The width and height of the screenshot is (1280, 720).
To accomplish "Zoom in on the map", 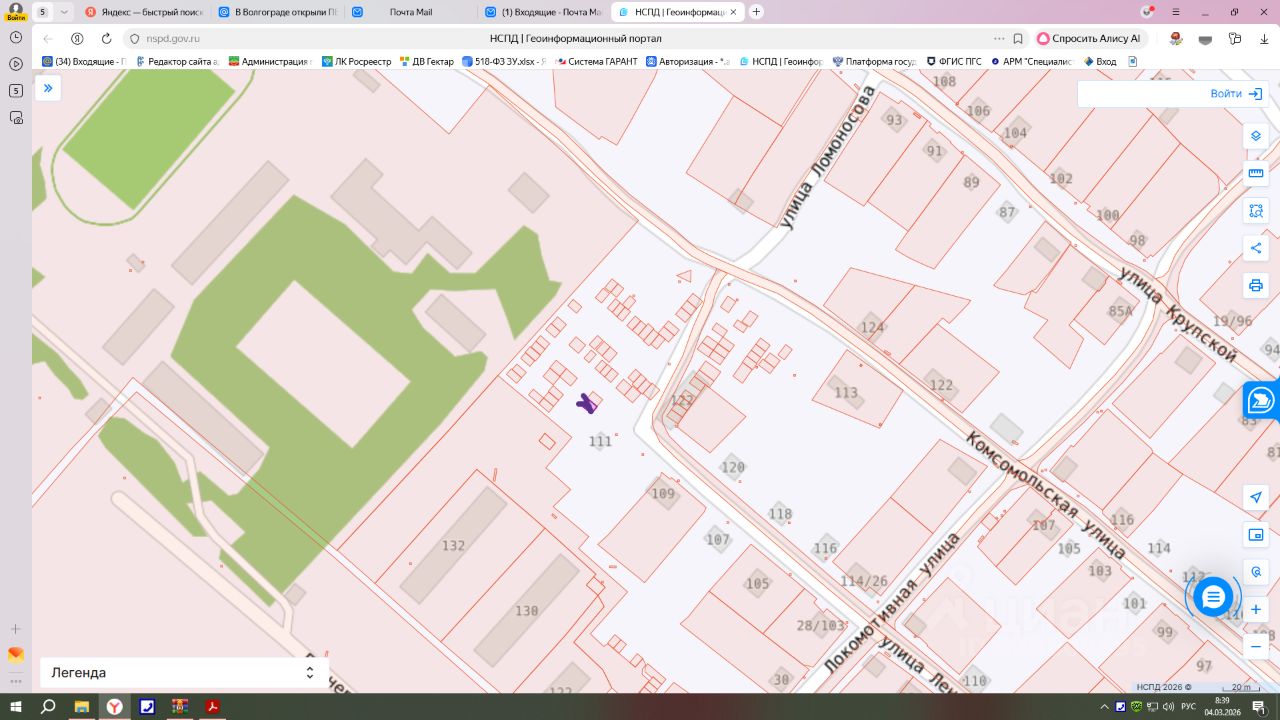I will [x=1256, y=609].
